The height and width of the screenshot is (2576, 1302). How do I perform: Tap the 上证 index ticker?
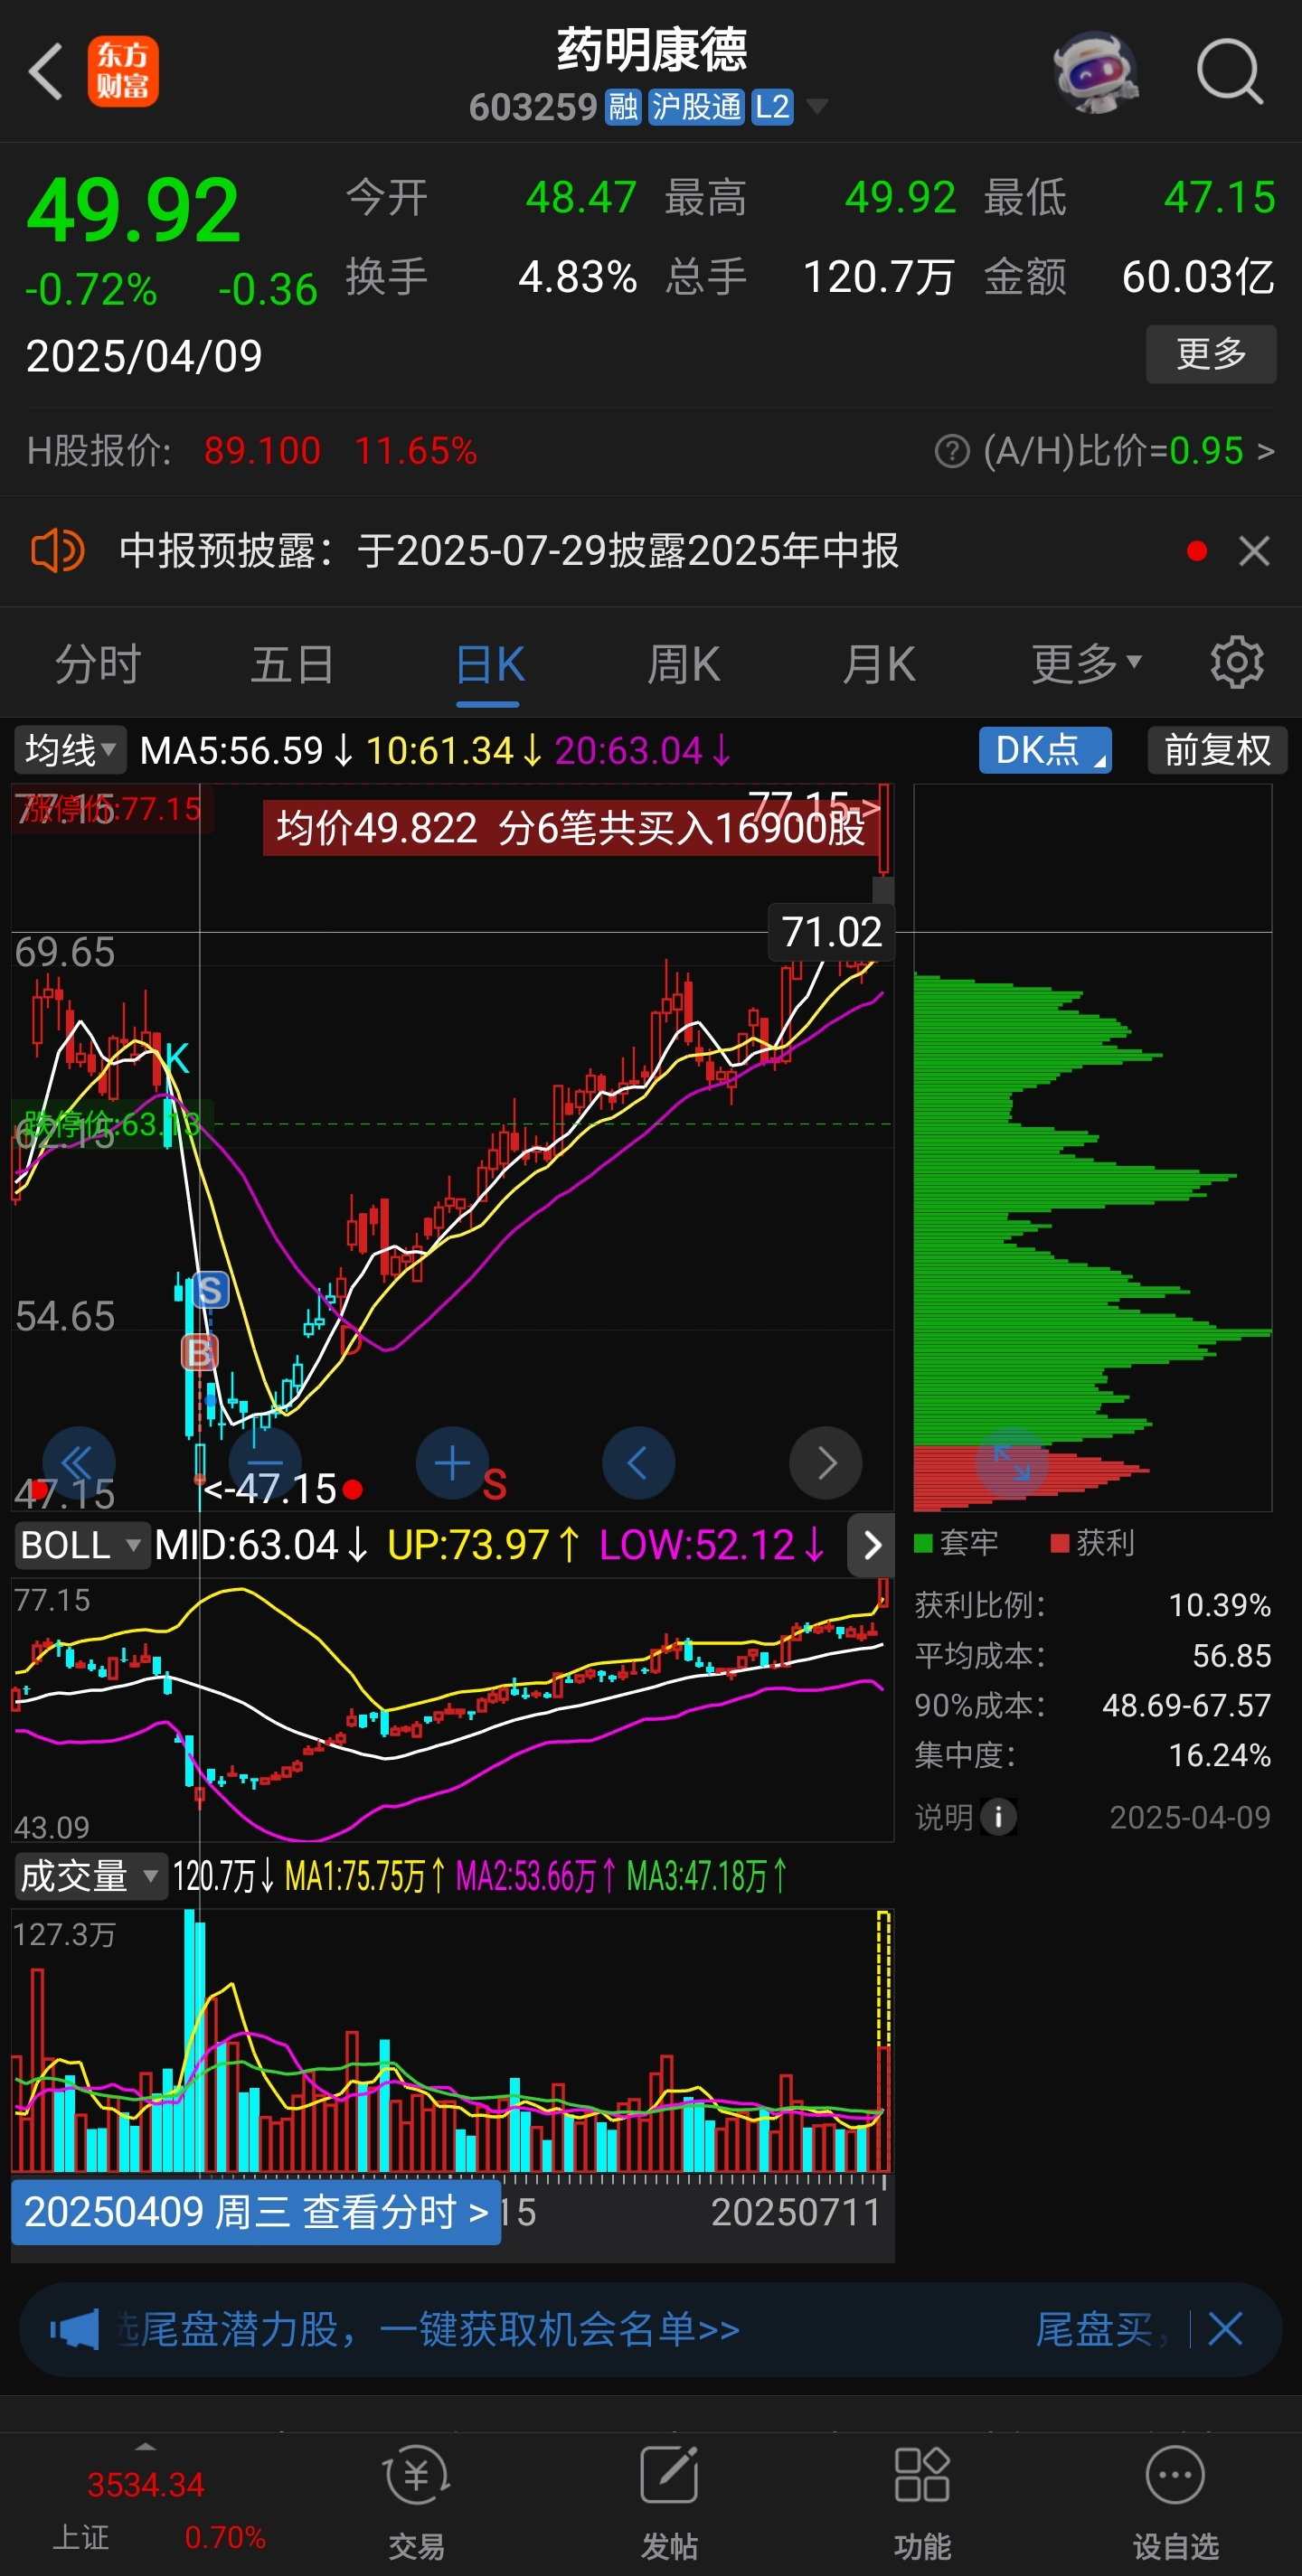click(146, 2509)
